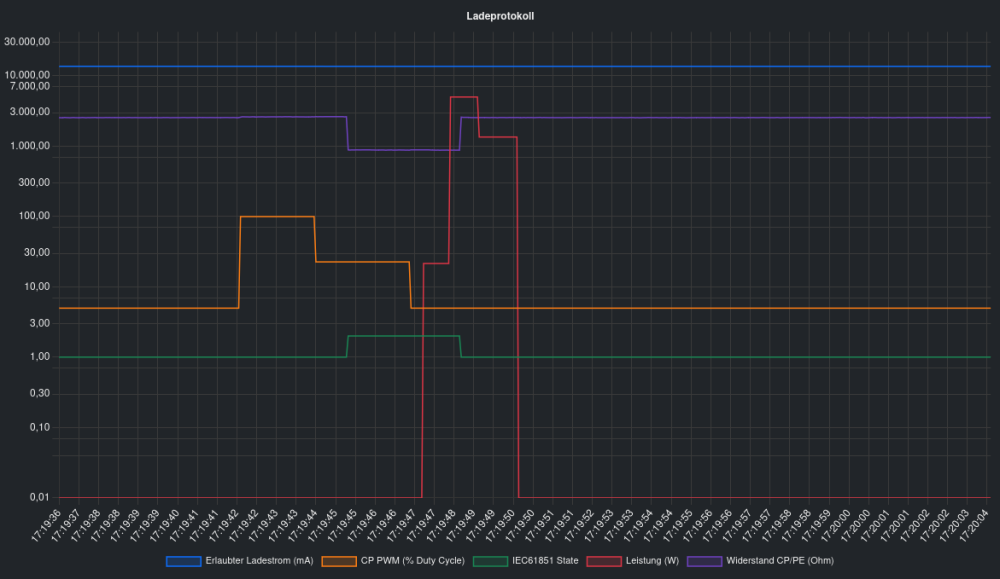This screenshot has height=579, width=1000.
Task: Click the 17:19:36 time axis label
Action: pos(46,525)
